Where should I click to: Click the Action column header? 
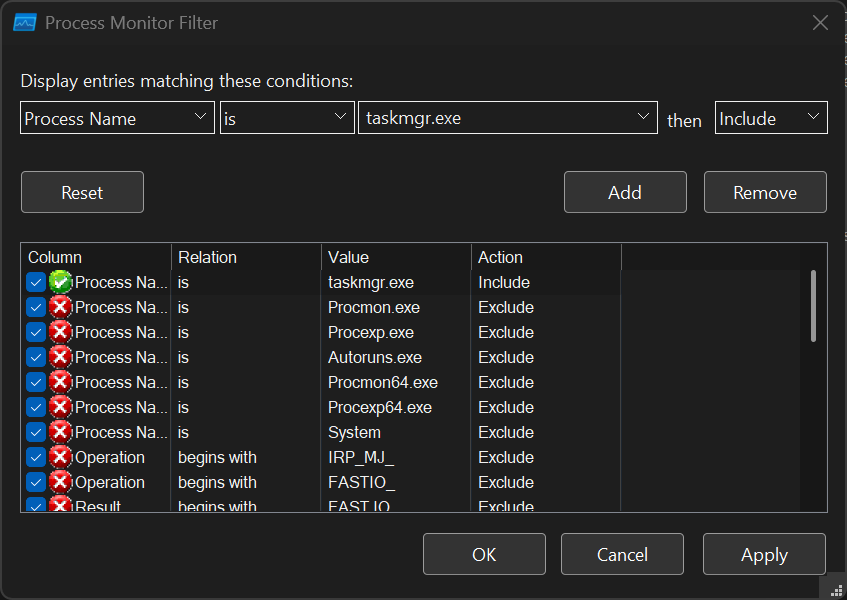(x=547, y=257)
